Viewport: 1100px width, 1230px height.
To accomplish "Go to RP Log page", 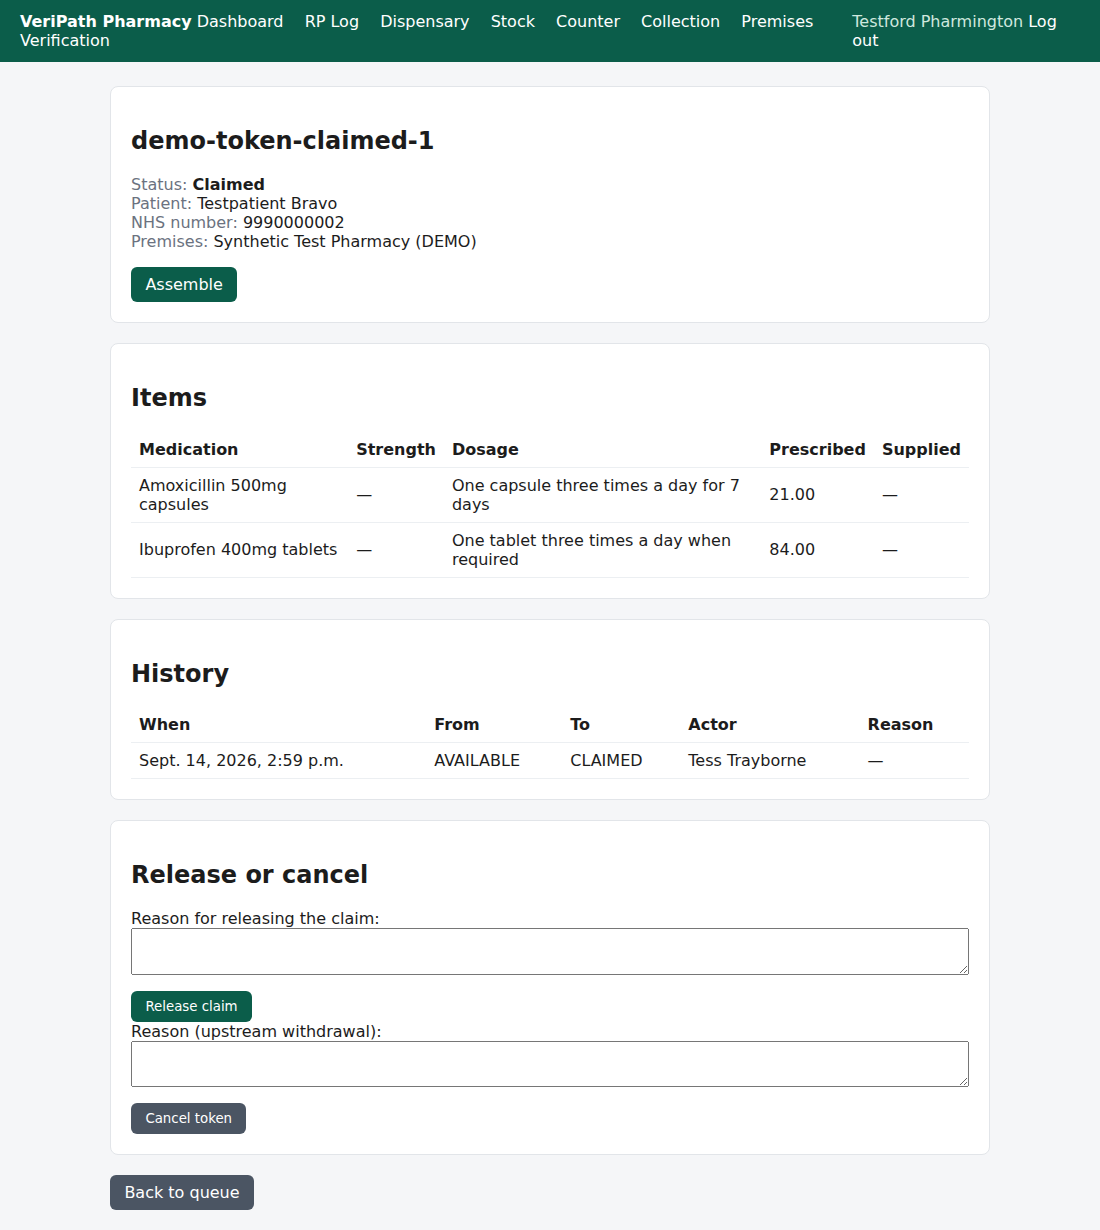I will [x=332, y=21].
